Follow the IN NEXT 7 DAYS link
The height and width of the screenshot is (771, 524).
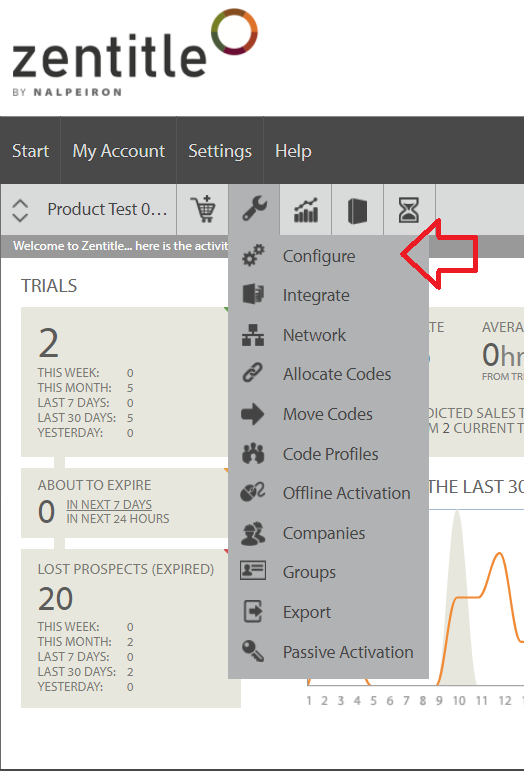(109, 504)
